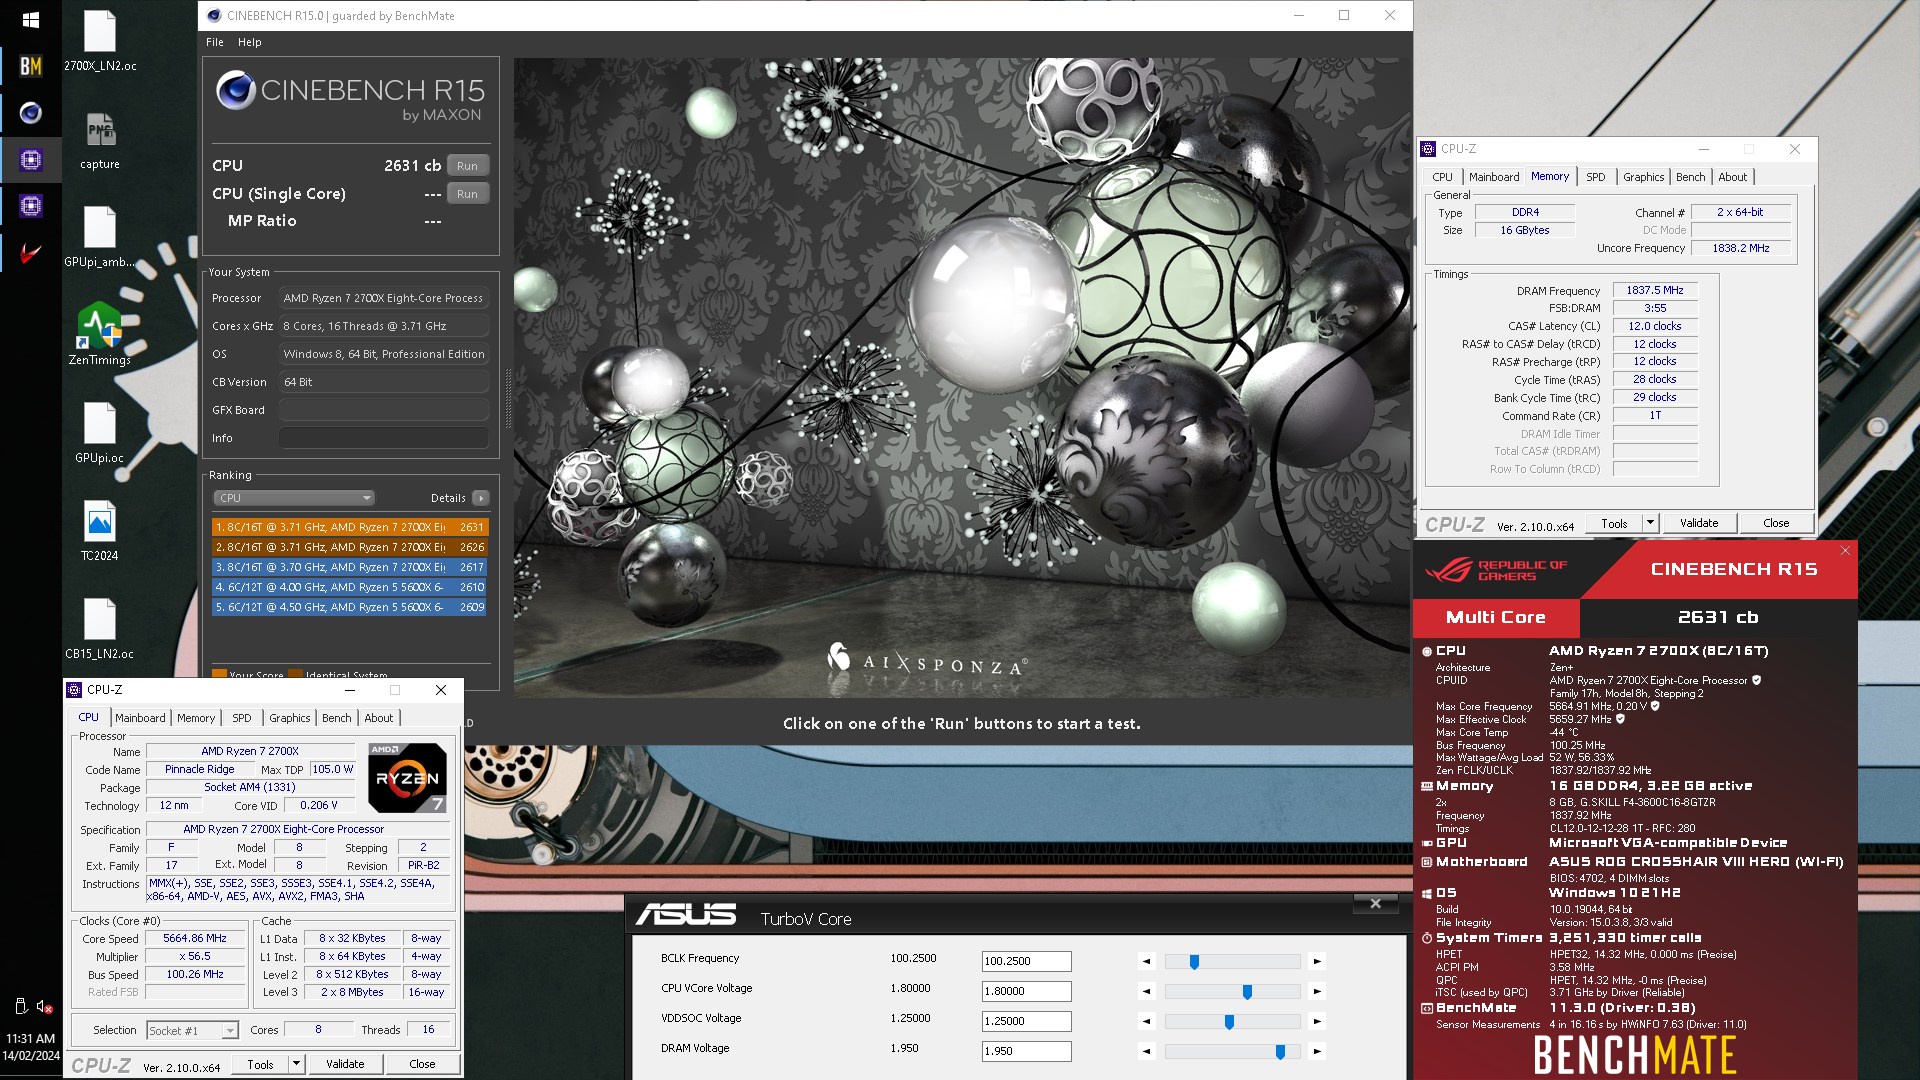Open the 2700X_LN2.oc desktop file
The height and width of the screenshot is (1080, 1920).
coord(100,41)
